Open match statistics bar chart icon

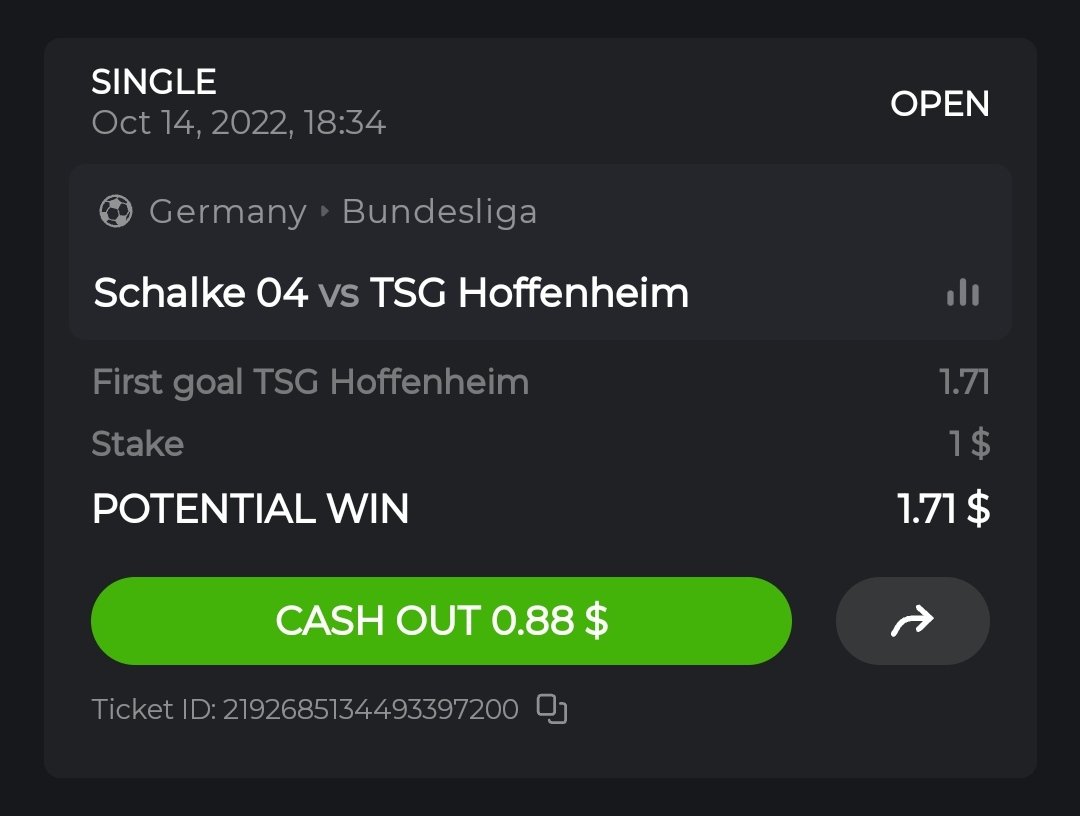[962, 293]
